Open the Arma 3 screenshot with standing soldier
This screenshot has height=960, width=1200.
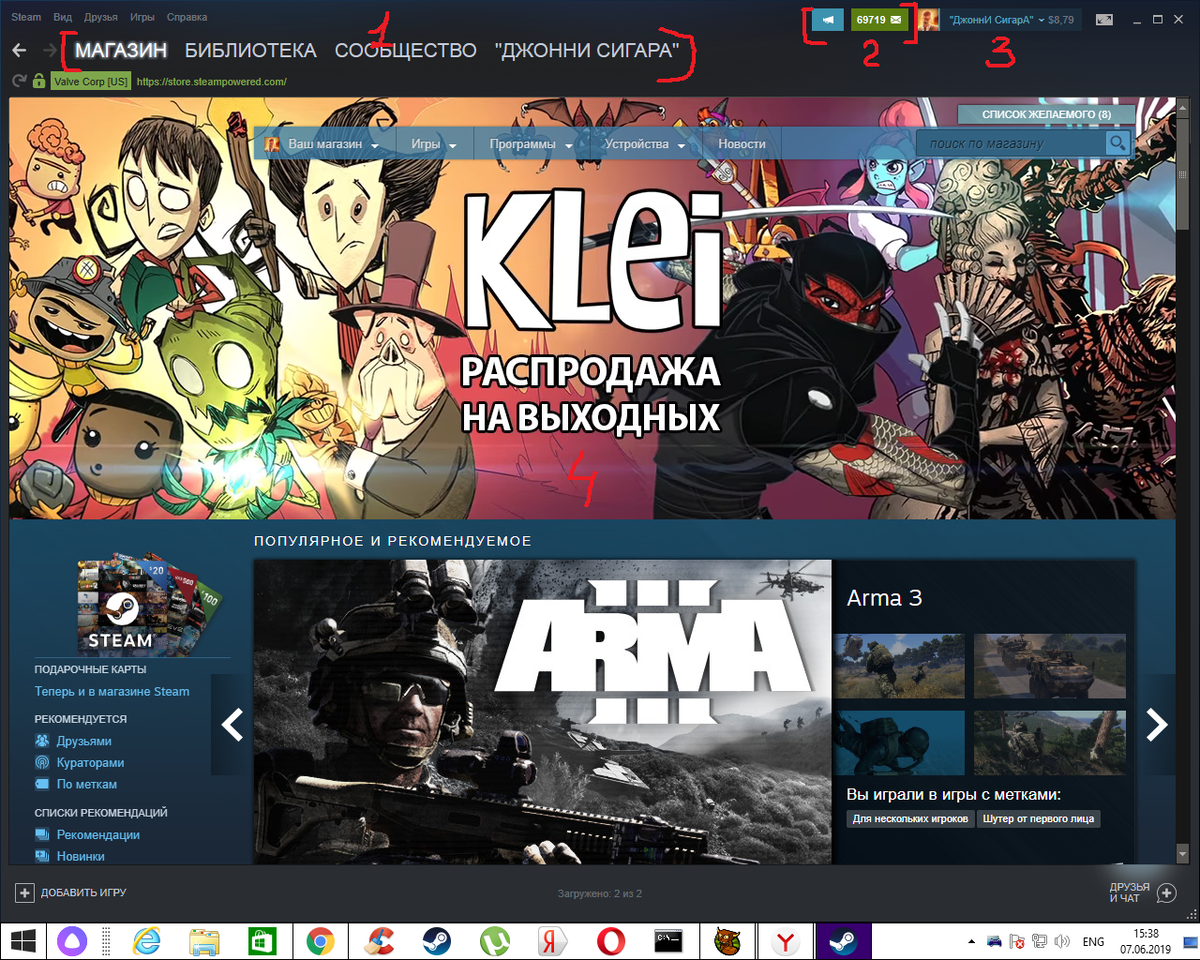(x=900, y=665)
